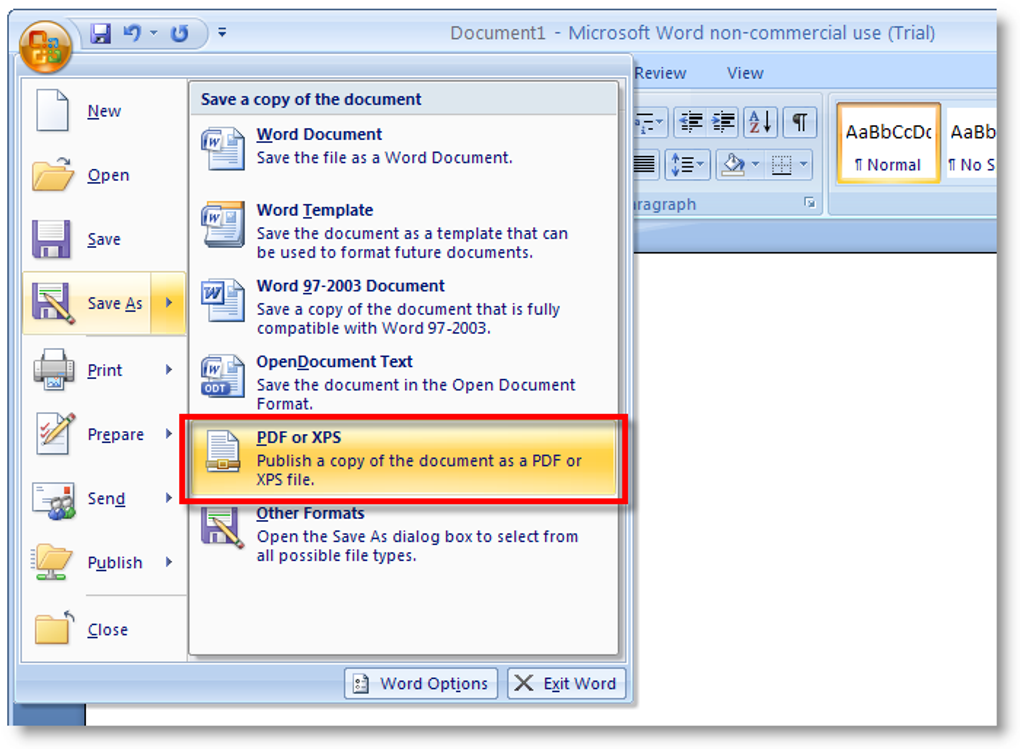Screen dimensions: 1020x749
Task: Select the Word Document title text
Action: (319, 135)
